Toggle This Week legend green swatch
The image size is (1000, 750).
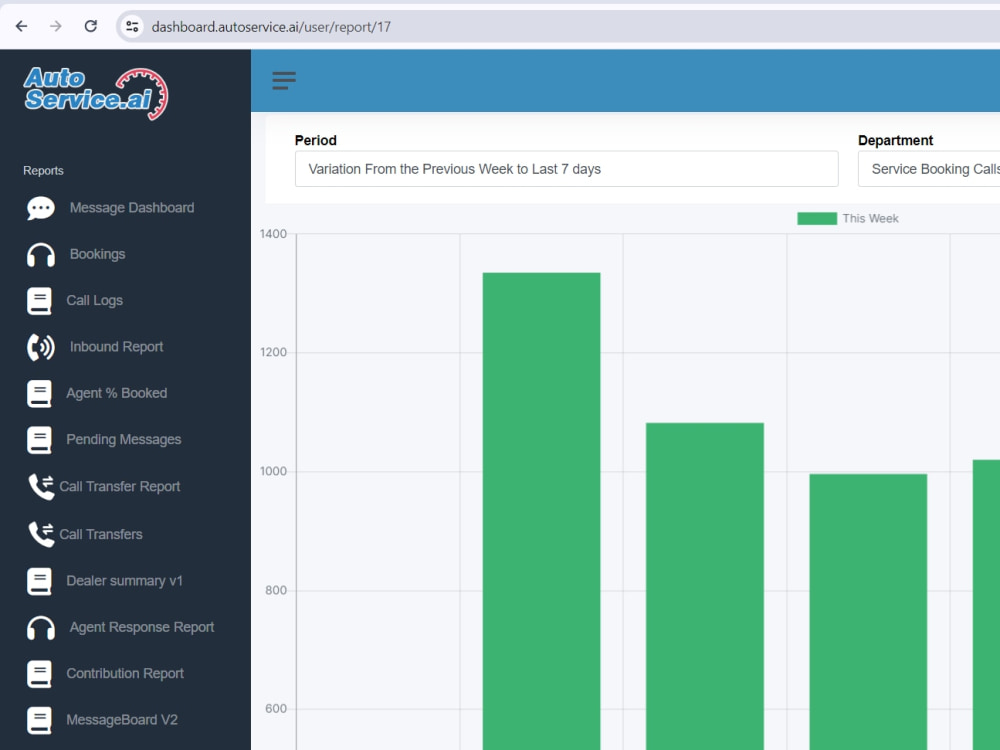click(x=817, y=219)
